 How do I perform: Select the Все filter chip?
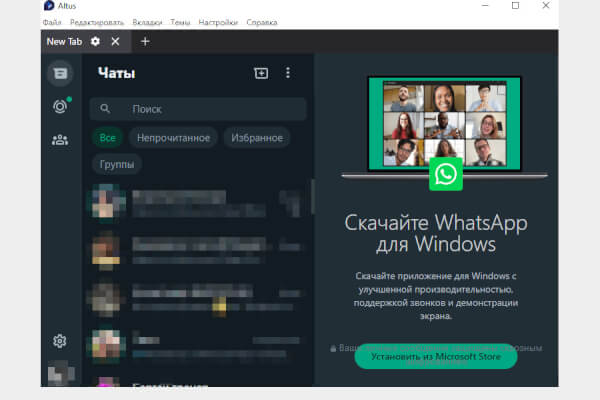[108, 138]
